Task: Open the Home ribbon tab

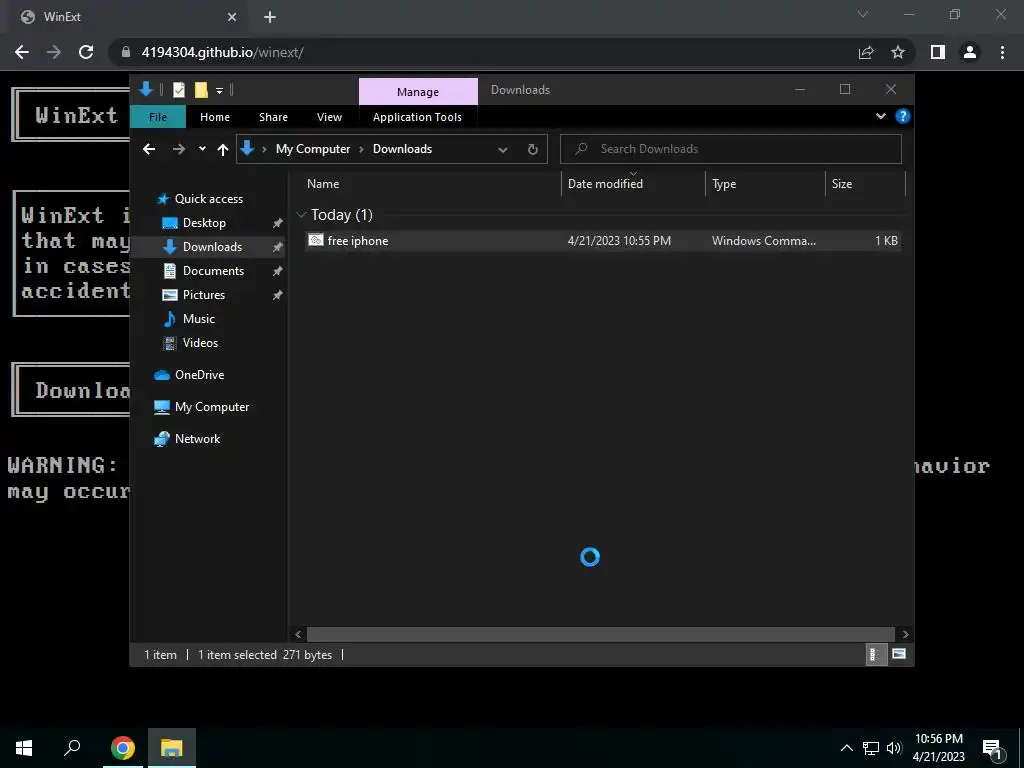Action: (x=215, y=117)
